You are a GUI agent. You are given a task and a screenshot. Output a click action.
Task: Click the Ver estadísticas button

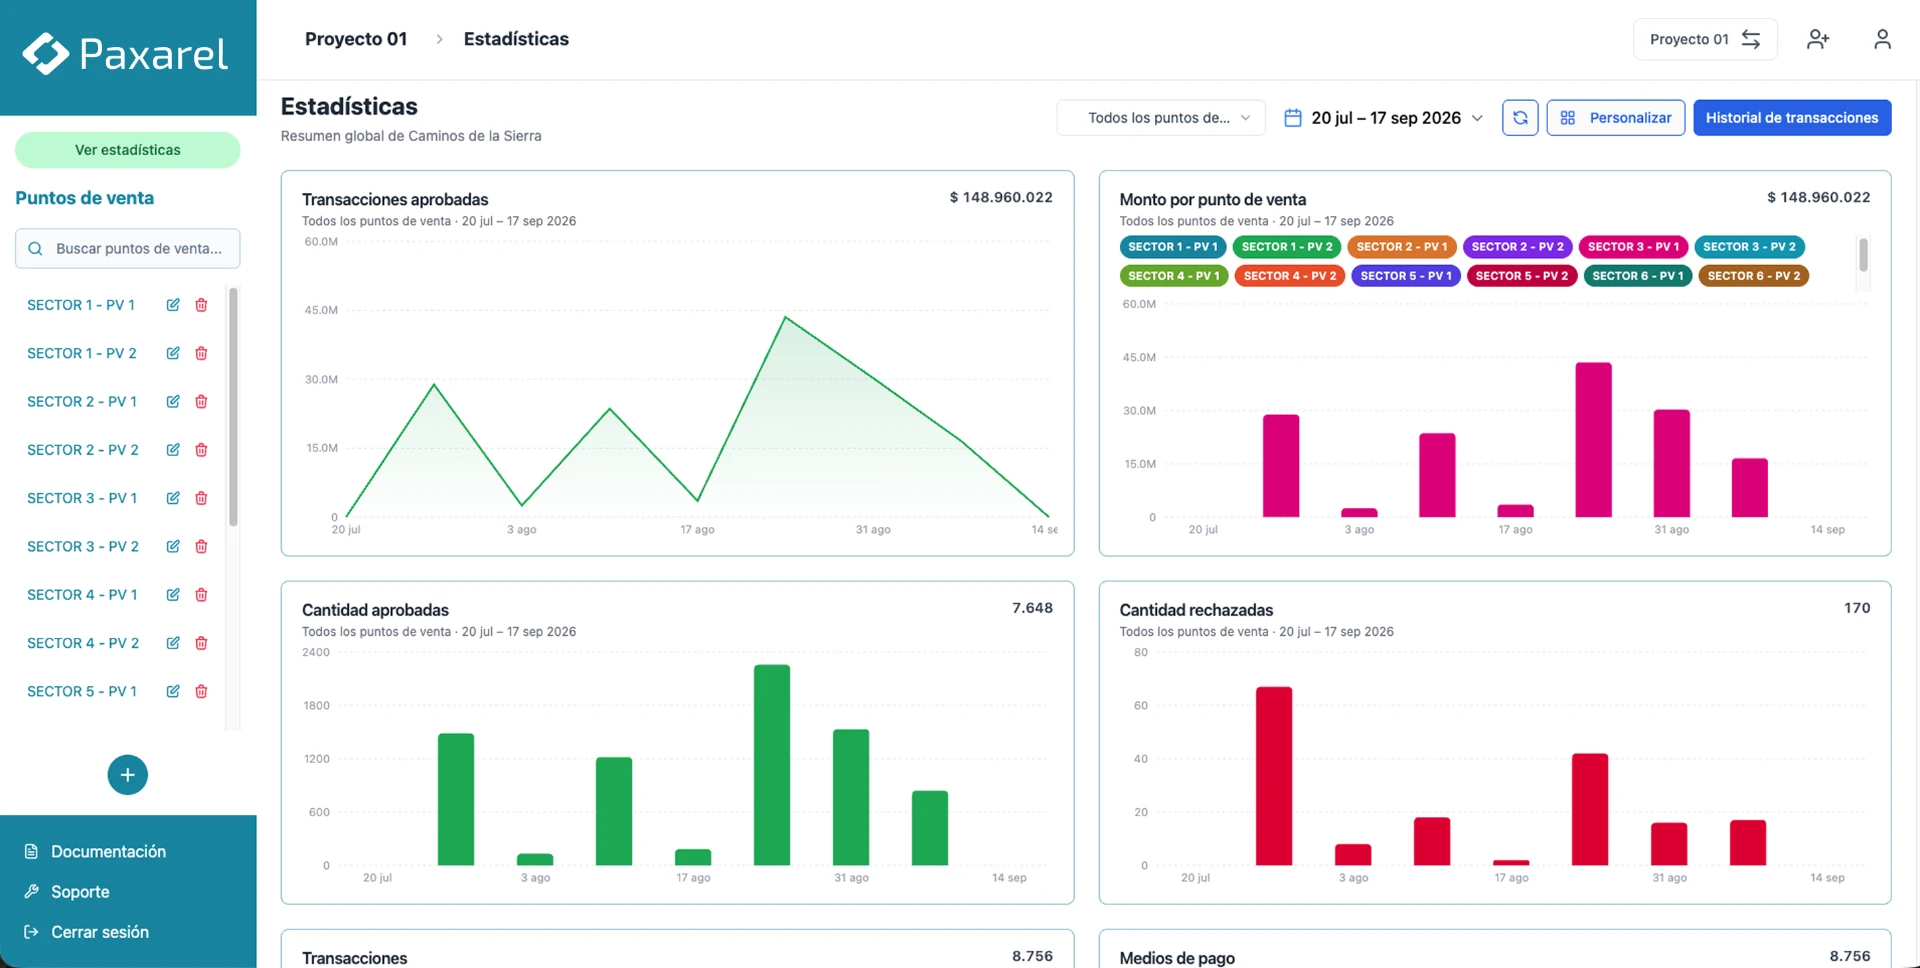click(128, 150)
